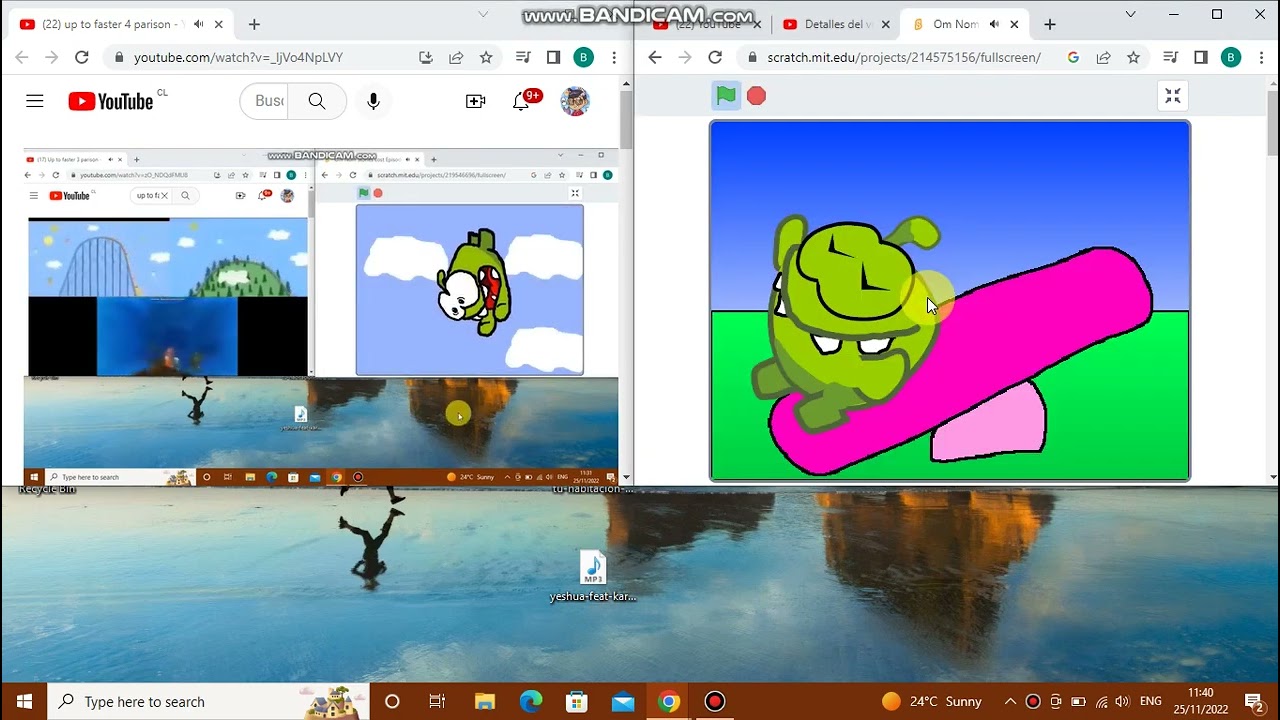The height and width of the screenshot is (720, 1280).
Task: Open the weather widget 24°C Sunny
Action: click(x=931, y=701)
